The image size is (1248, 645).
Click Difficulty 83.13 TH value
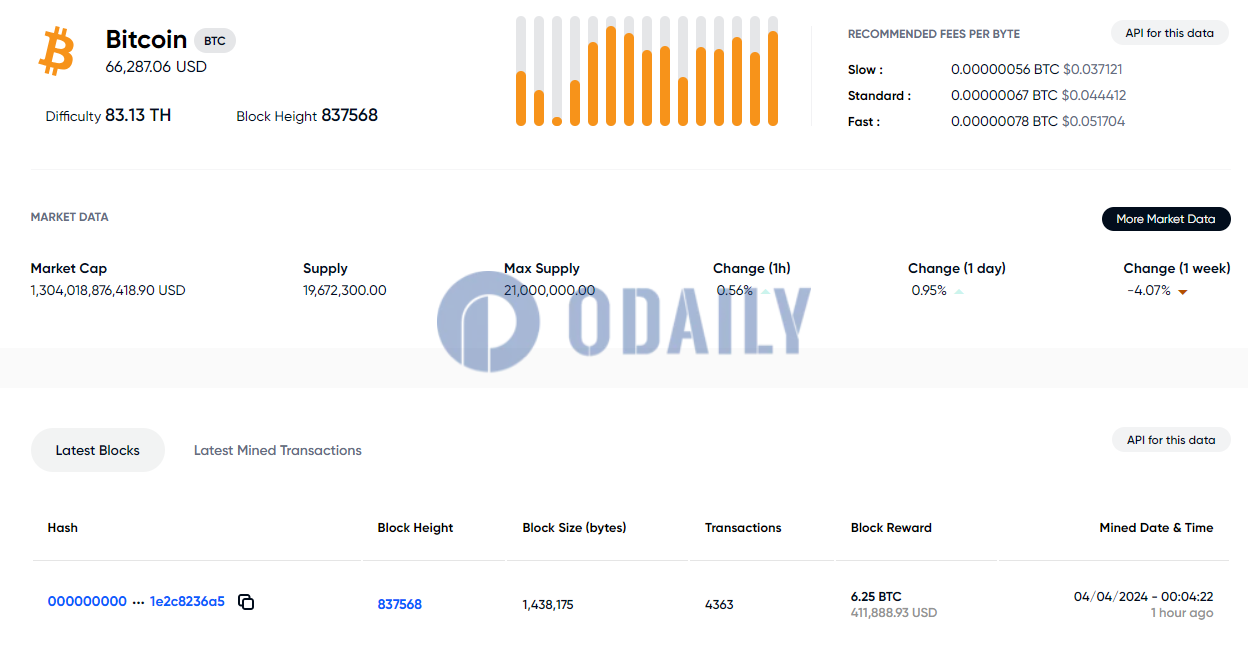coord(138,115)
